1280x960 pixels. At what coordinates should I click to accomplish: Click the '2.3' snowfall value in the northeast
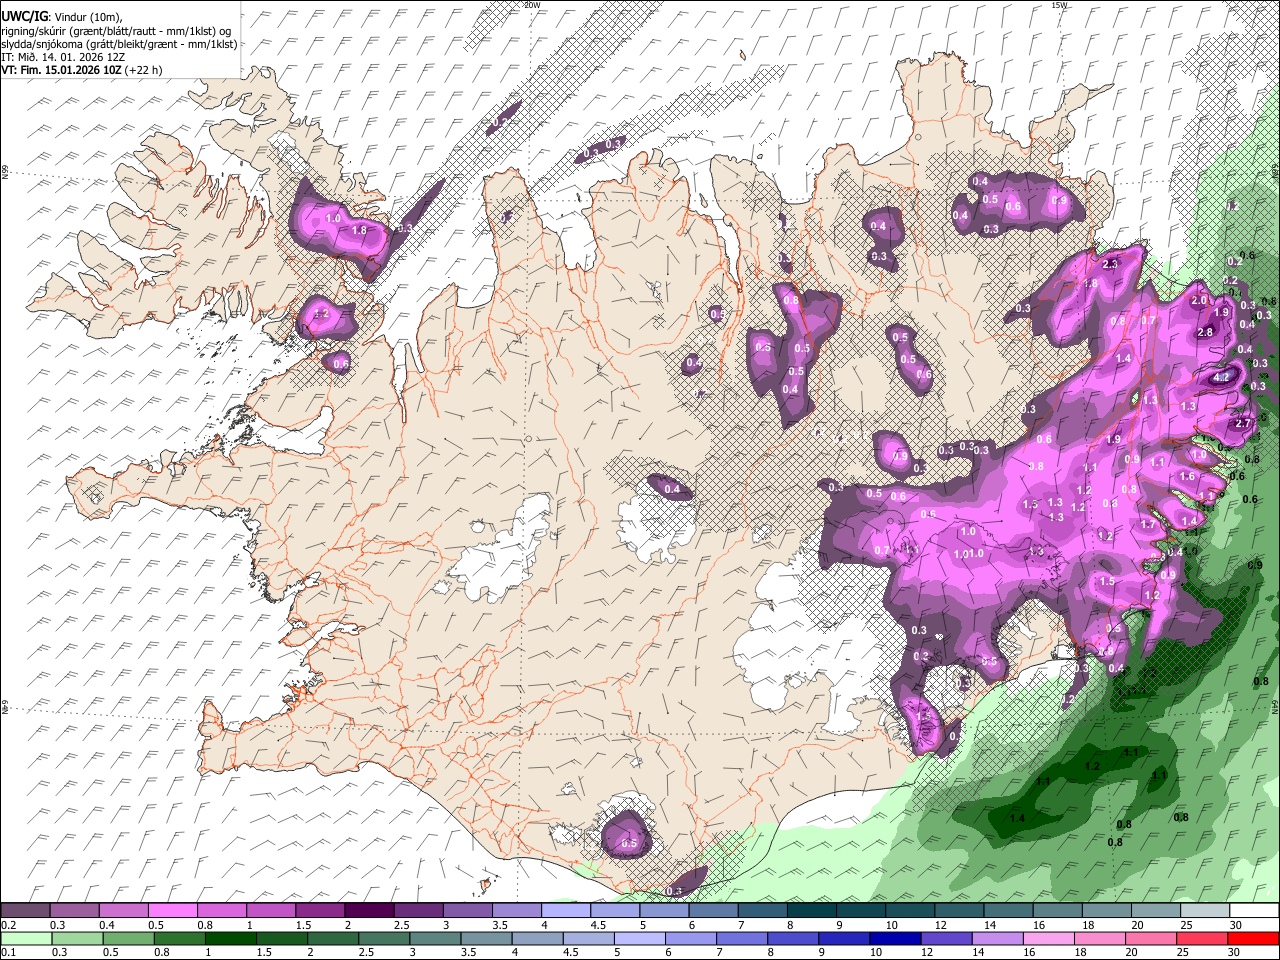click(1110, 265)
